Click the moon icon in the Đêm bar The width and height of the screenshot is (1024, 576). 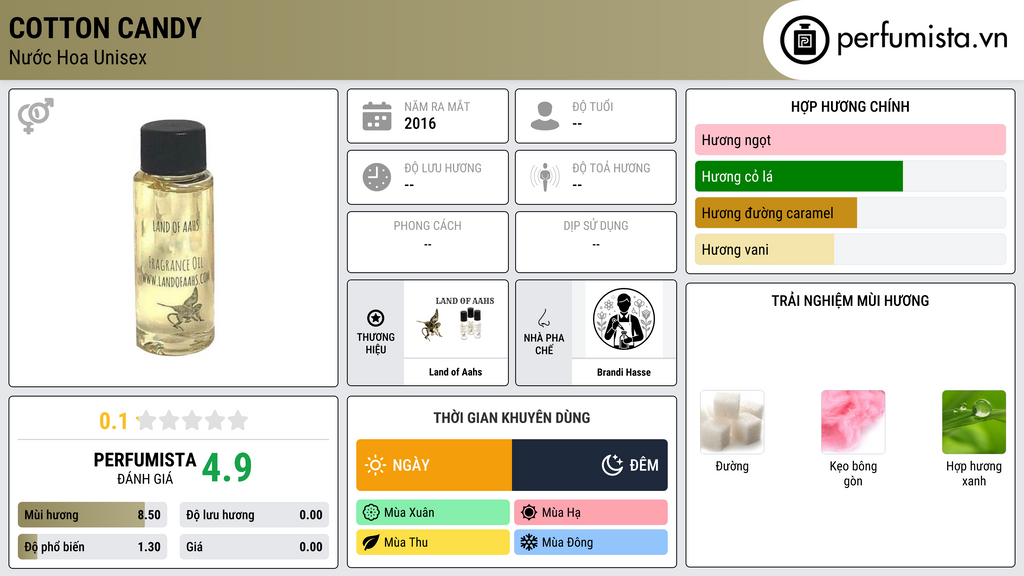click(x=612, y=465)
